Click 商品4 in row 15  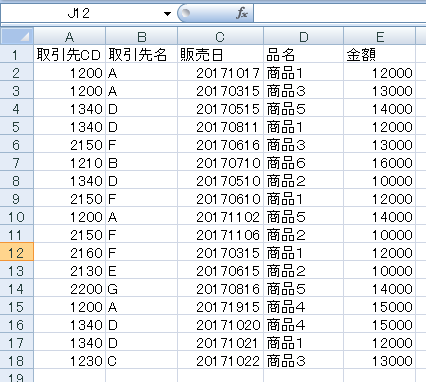tap(303, 307)
